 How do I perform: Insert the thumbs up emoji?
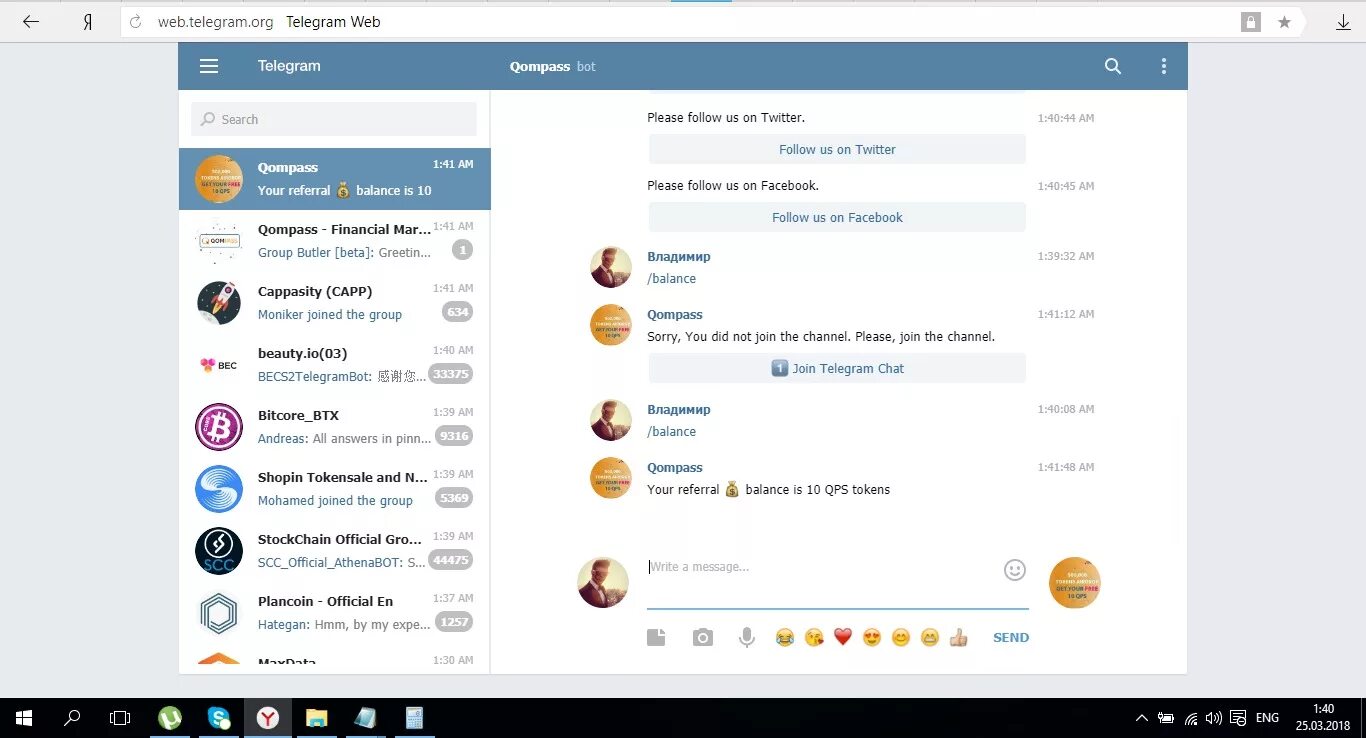959,637
